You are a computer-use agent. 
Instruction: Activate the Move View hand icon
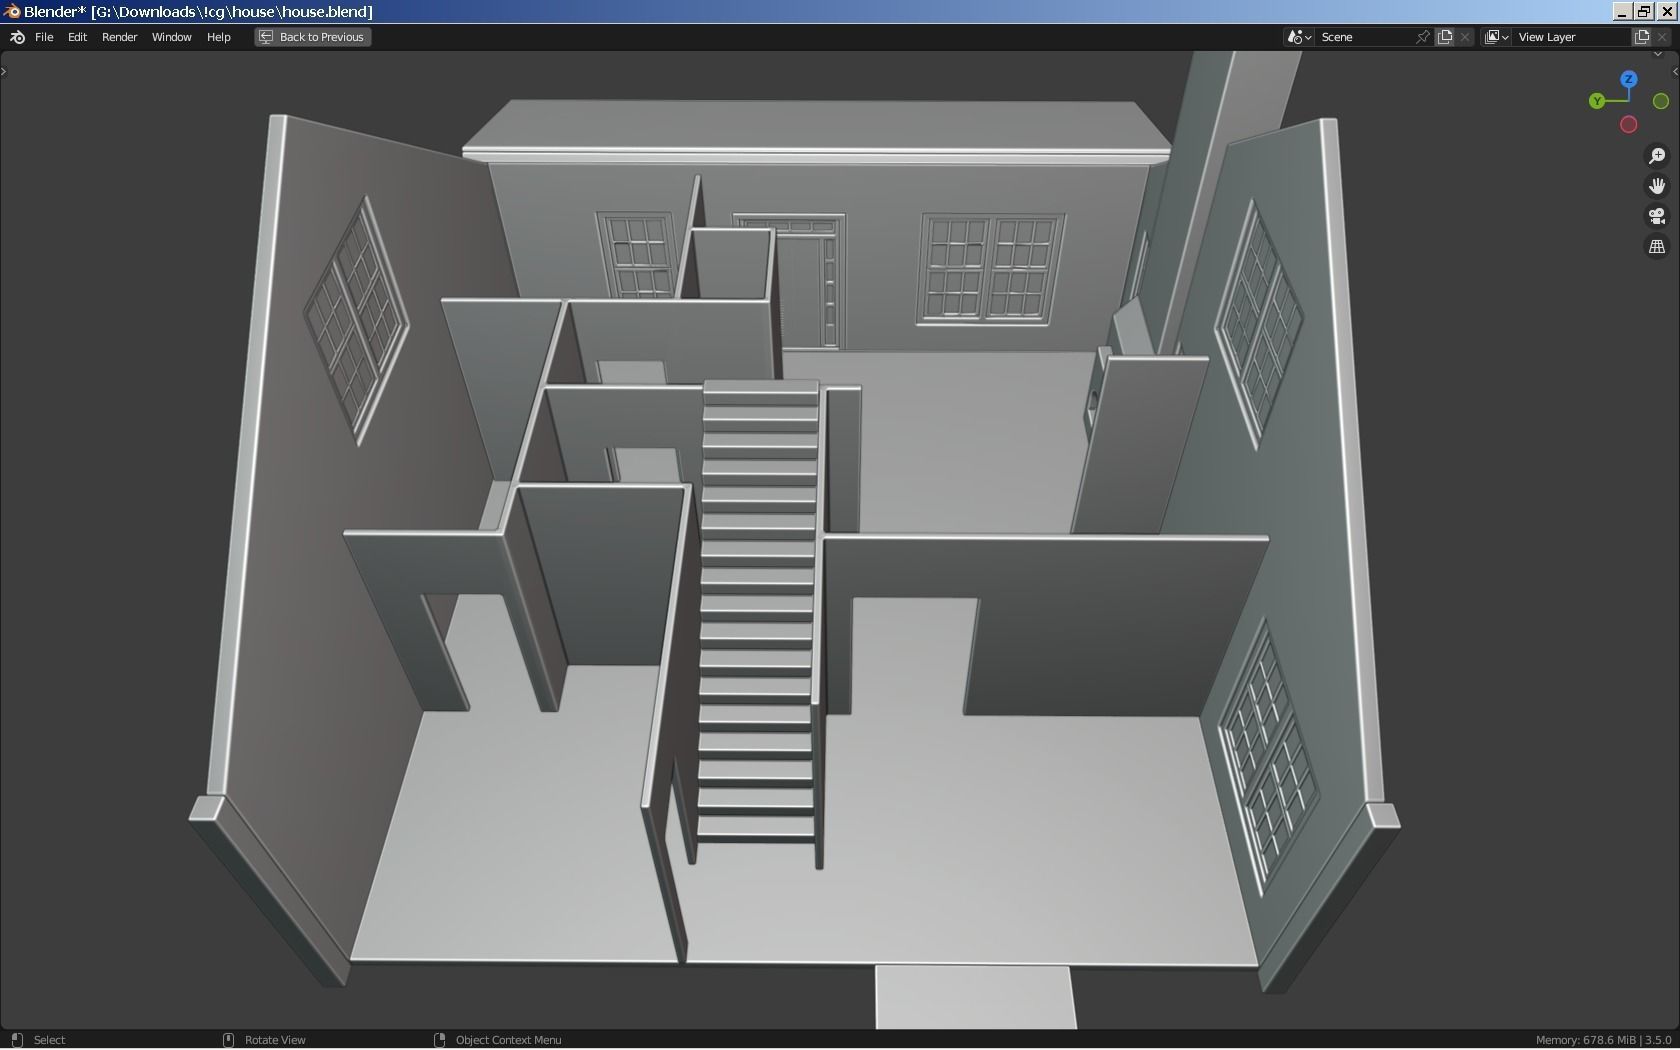click(x=1657, y=185)
